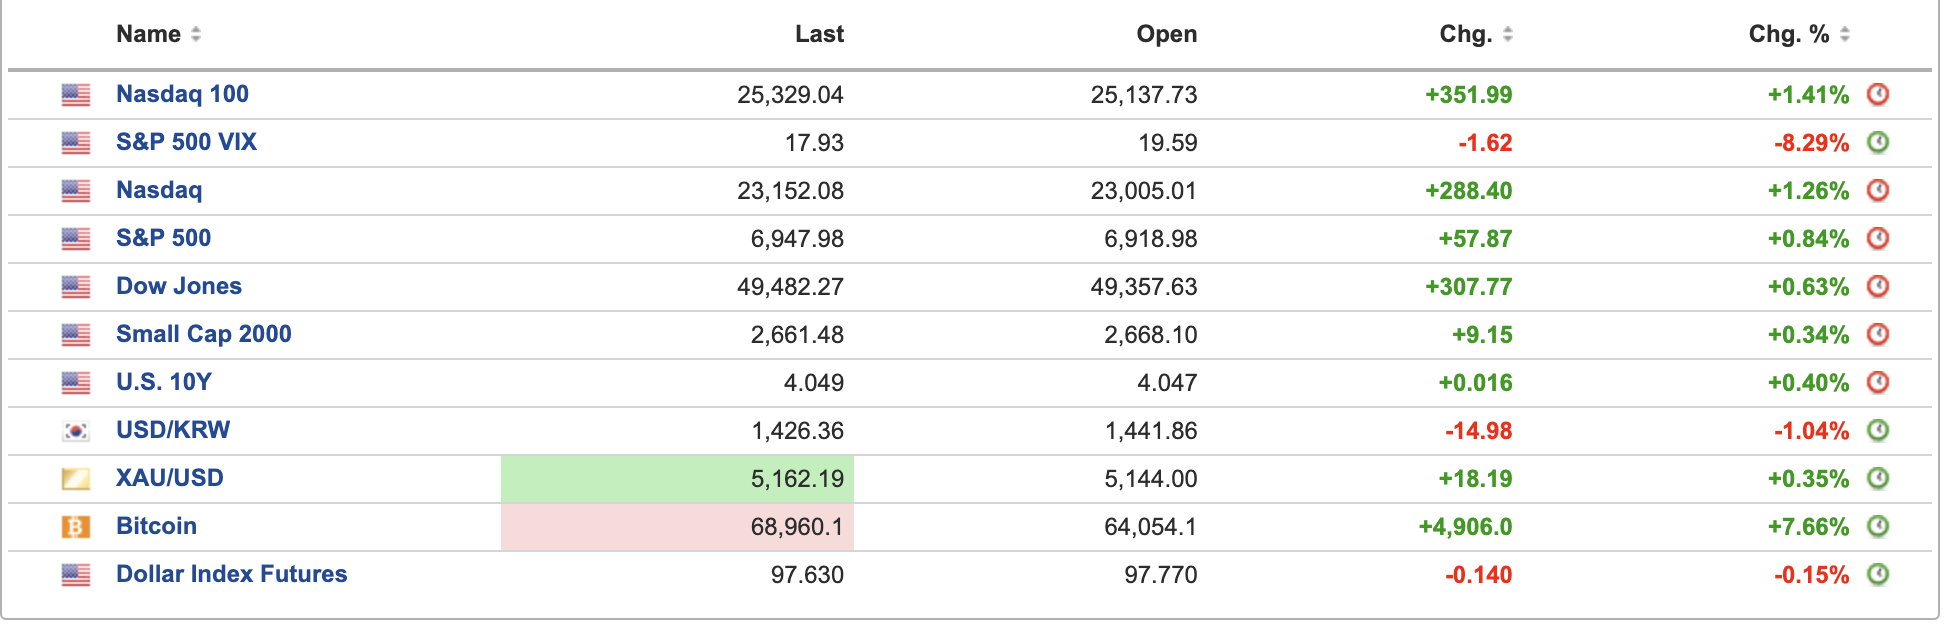Click the pink highlighted Bitcoin last price
Viewport: 1952px width, 626px height.
coord(797,527)
